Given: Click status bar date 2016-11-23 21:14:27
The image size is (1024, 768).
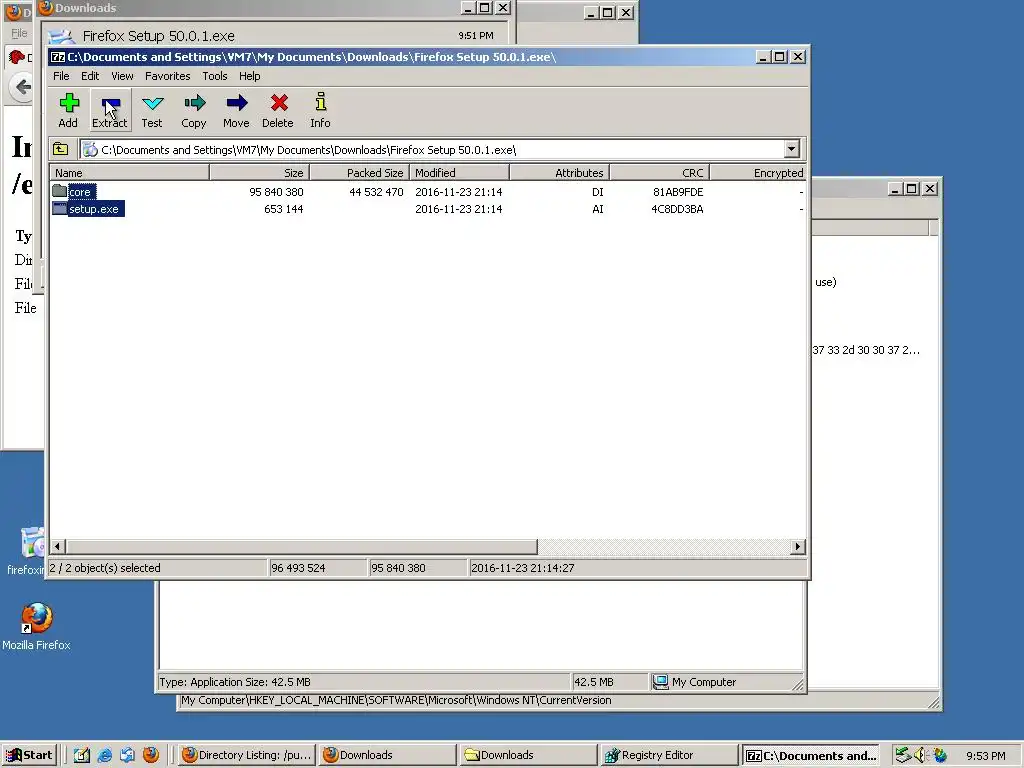Looking at the screenshot, I should (x=522, y=568).
